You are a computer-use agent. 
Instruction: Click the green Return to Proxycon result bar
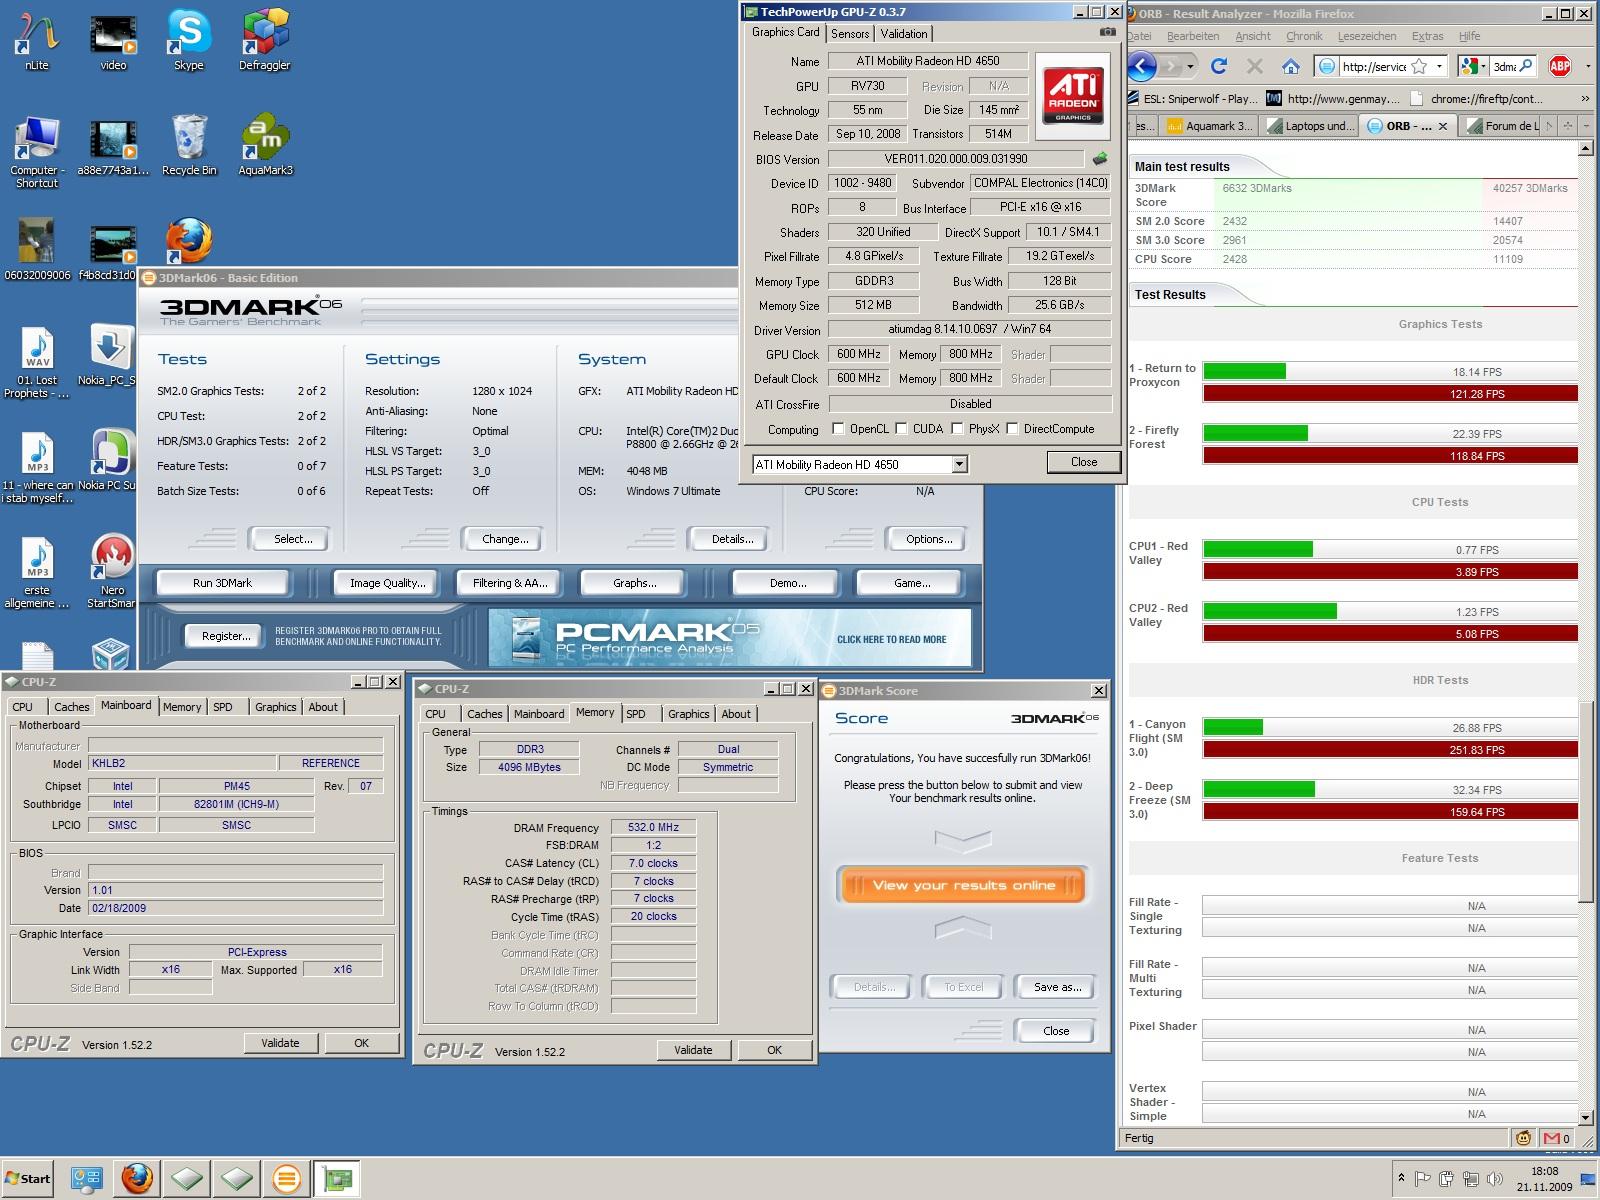pos(1245,372)
